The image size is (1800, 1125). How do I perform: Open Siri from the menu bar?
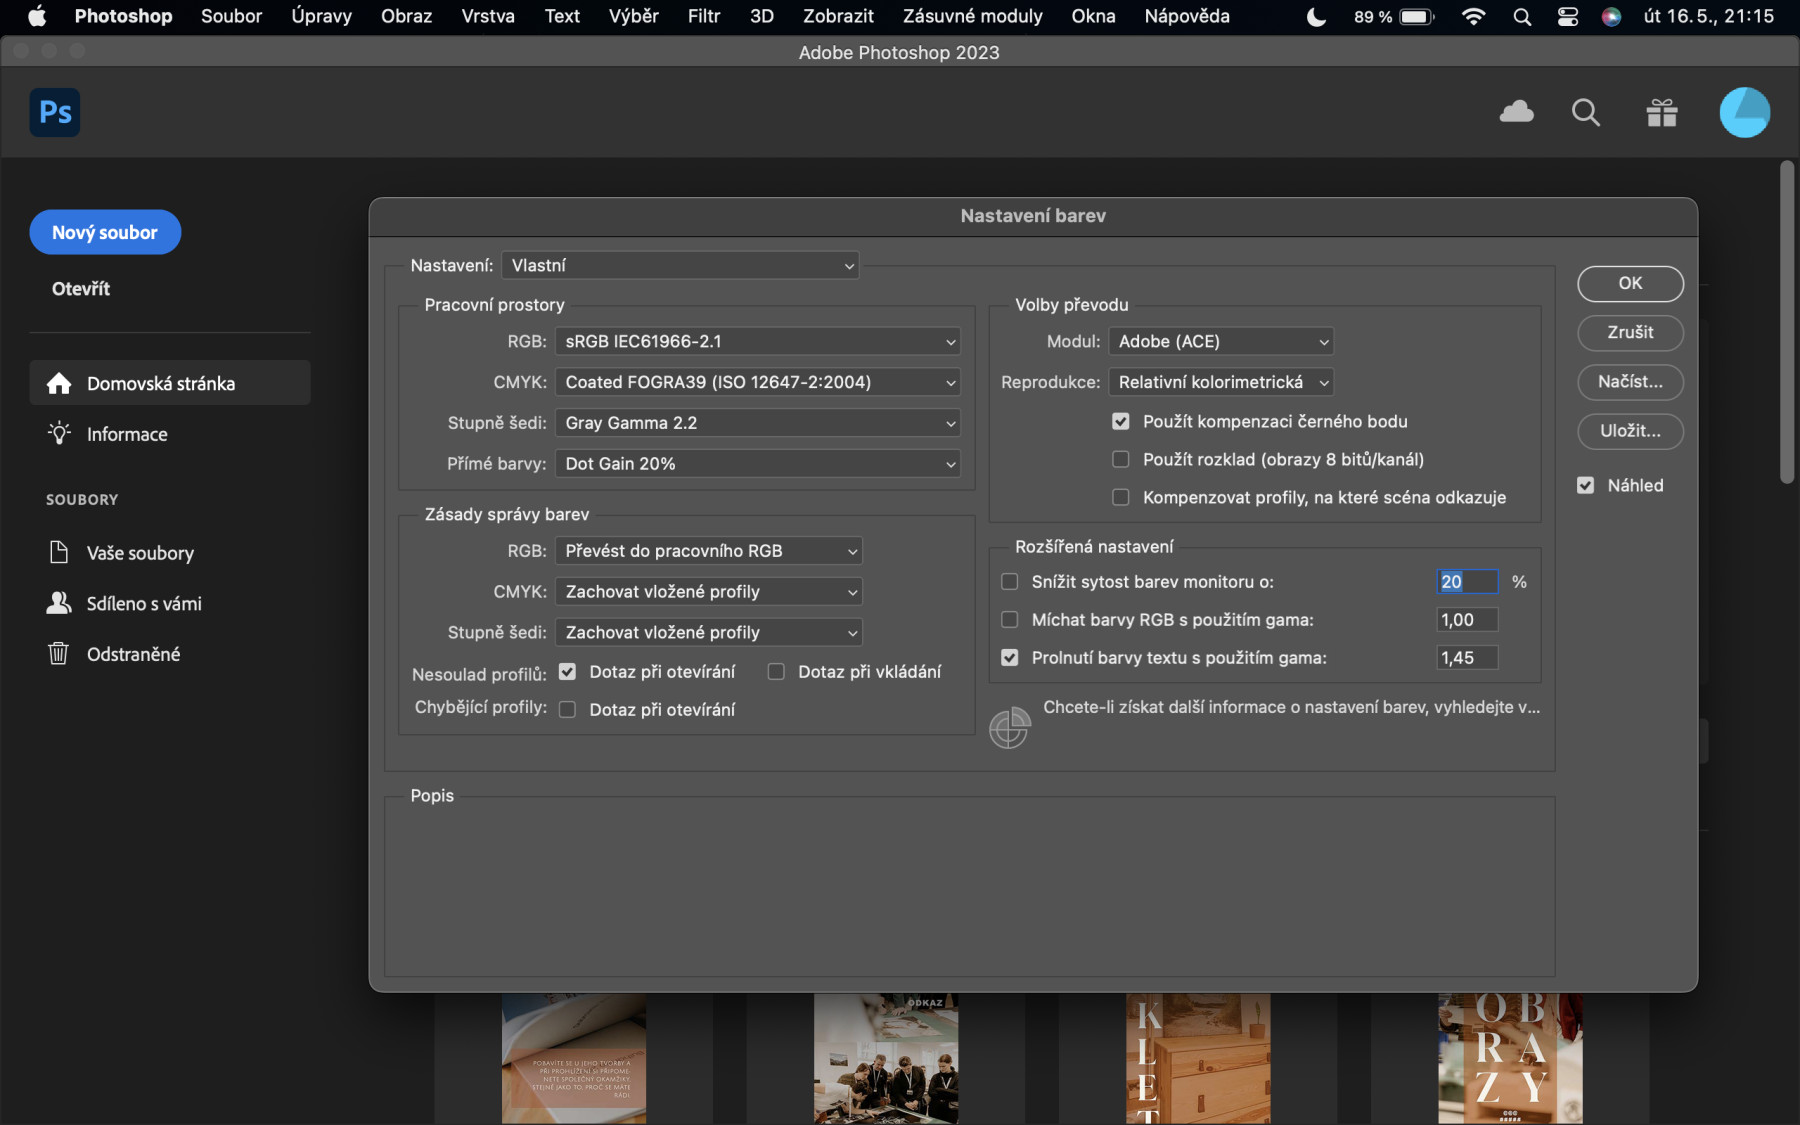pos(1611,16)
